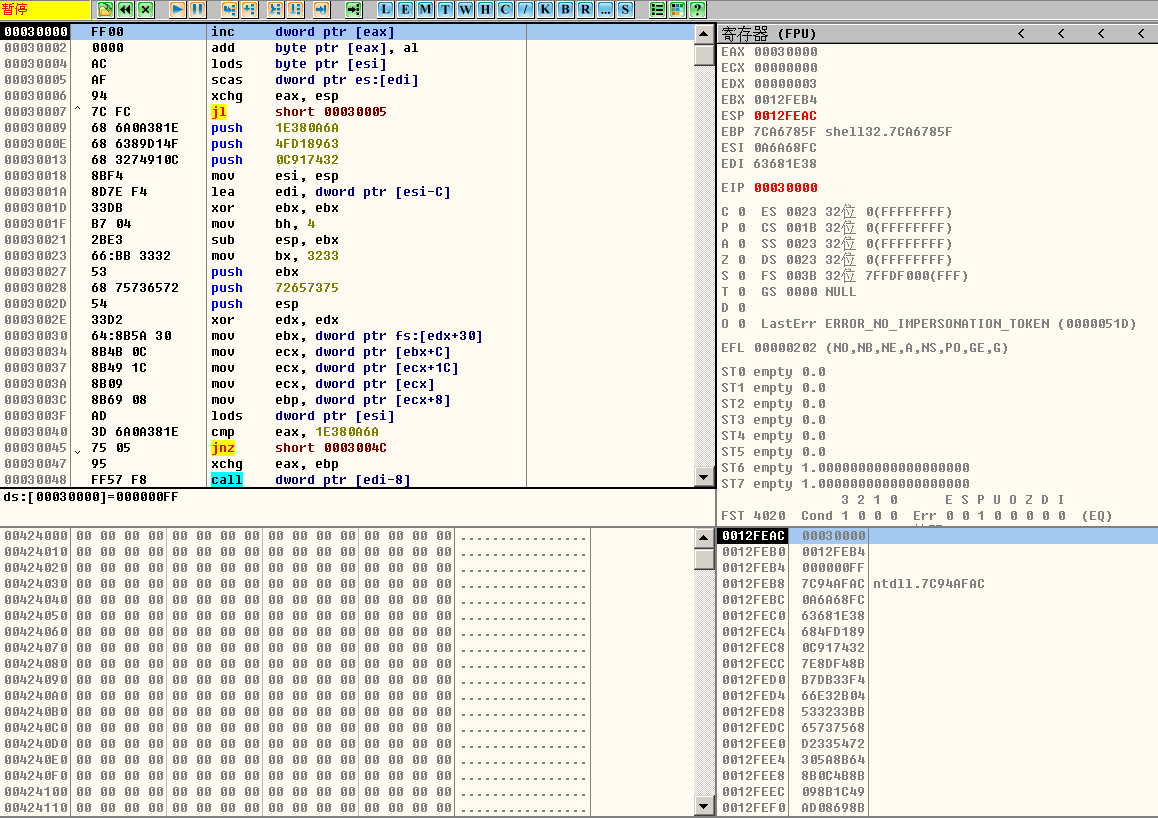This screenshot has height=818, width=1158.
Task: Open help using the ? toolbar button
Action: pyautogui.click(x=699, y=9)
